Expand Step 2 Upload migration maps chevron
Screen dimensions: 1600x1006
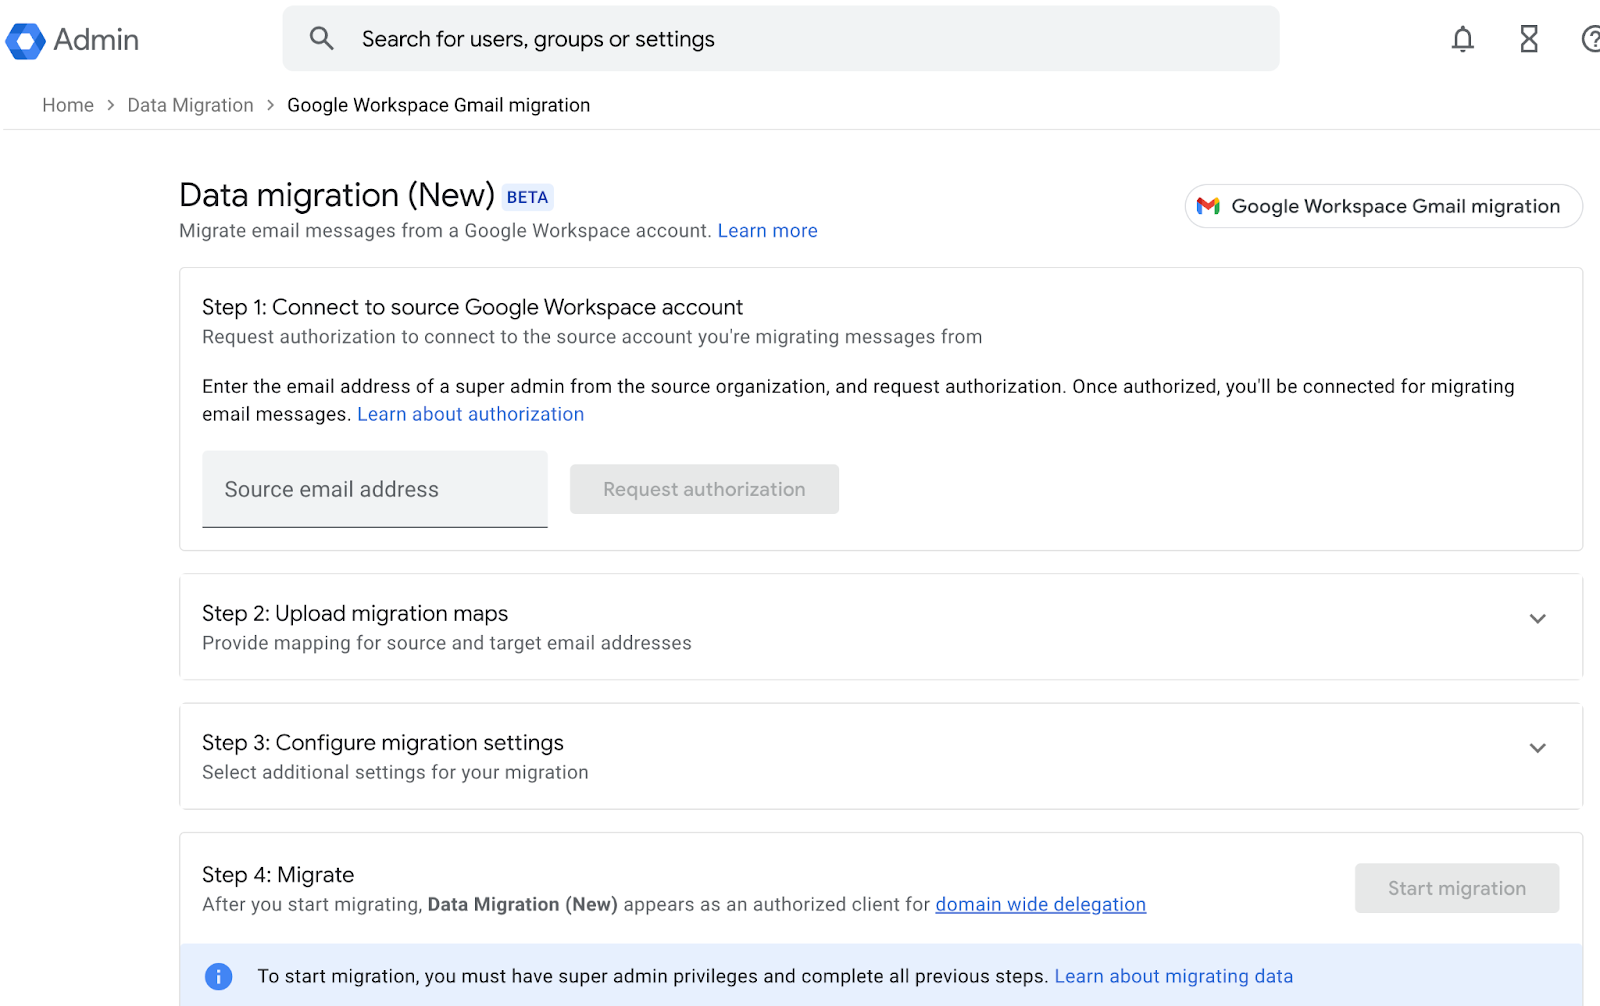[x=1538, y=619]
